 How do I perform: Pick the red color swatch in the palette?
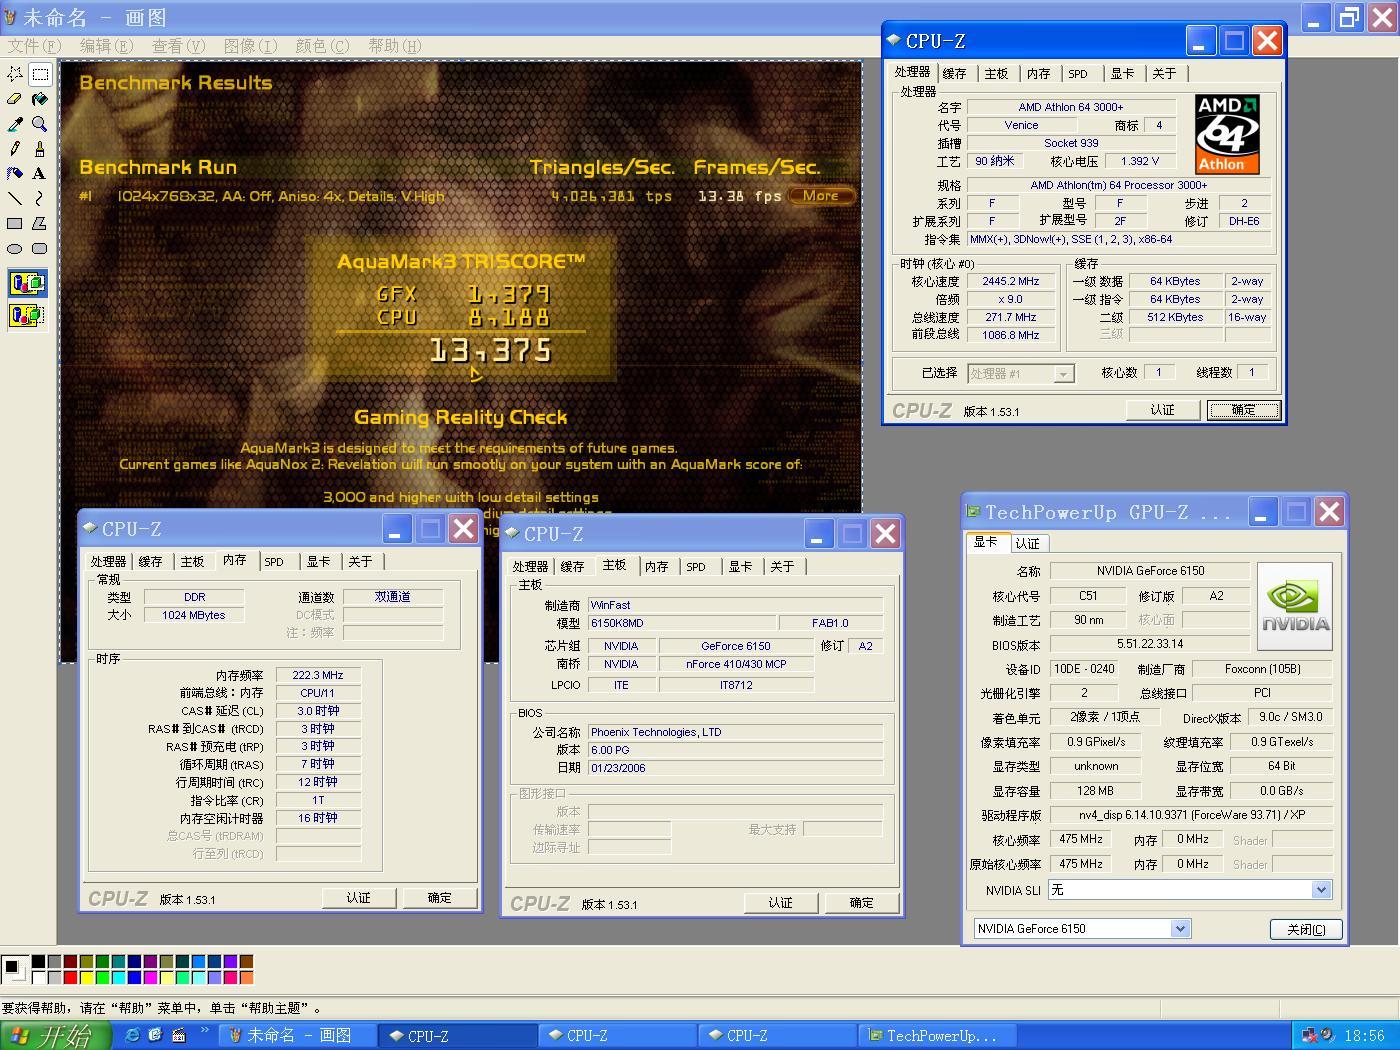tap(70, 977)
